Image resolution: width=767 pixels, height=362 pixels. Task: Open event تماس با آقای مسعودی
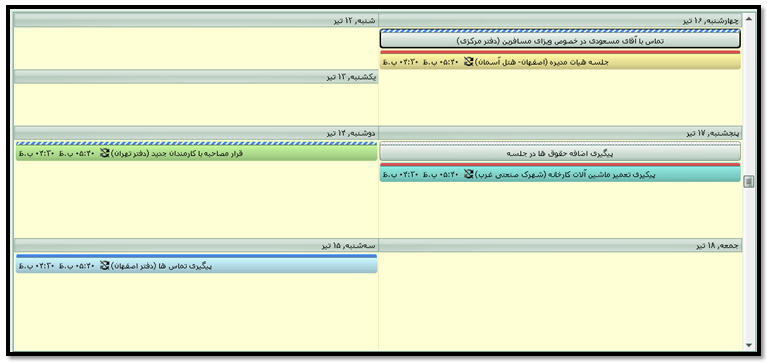point(560,40)
